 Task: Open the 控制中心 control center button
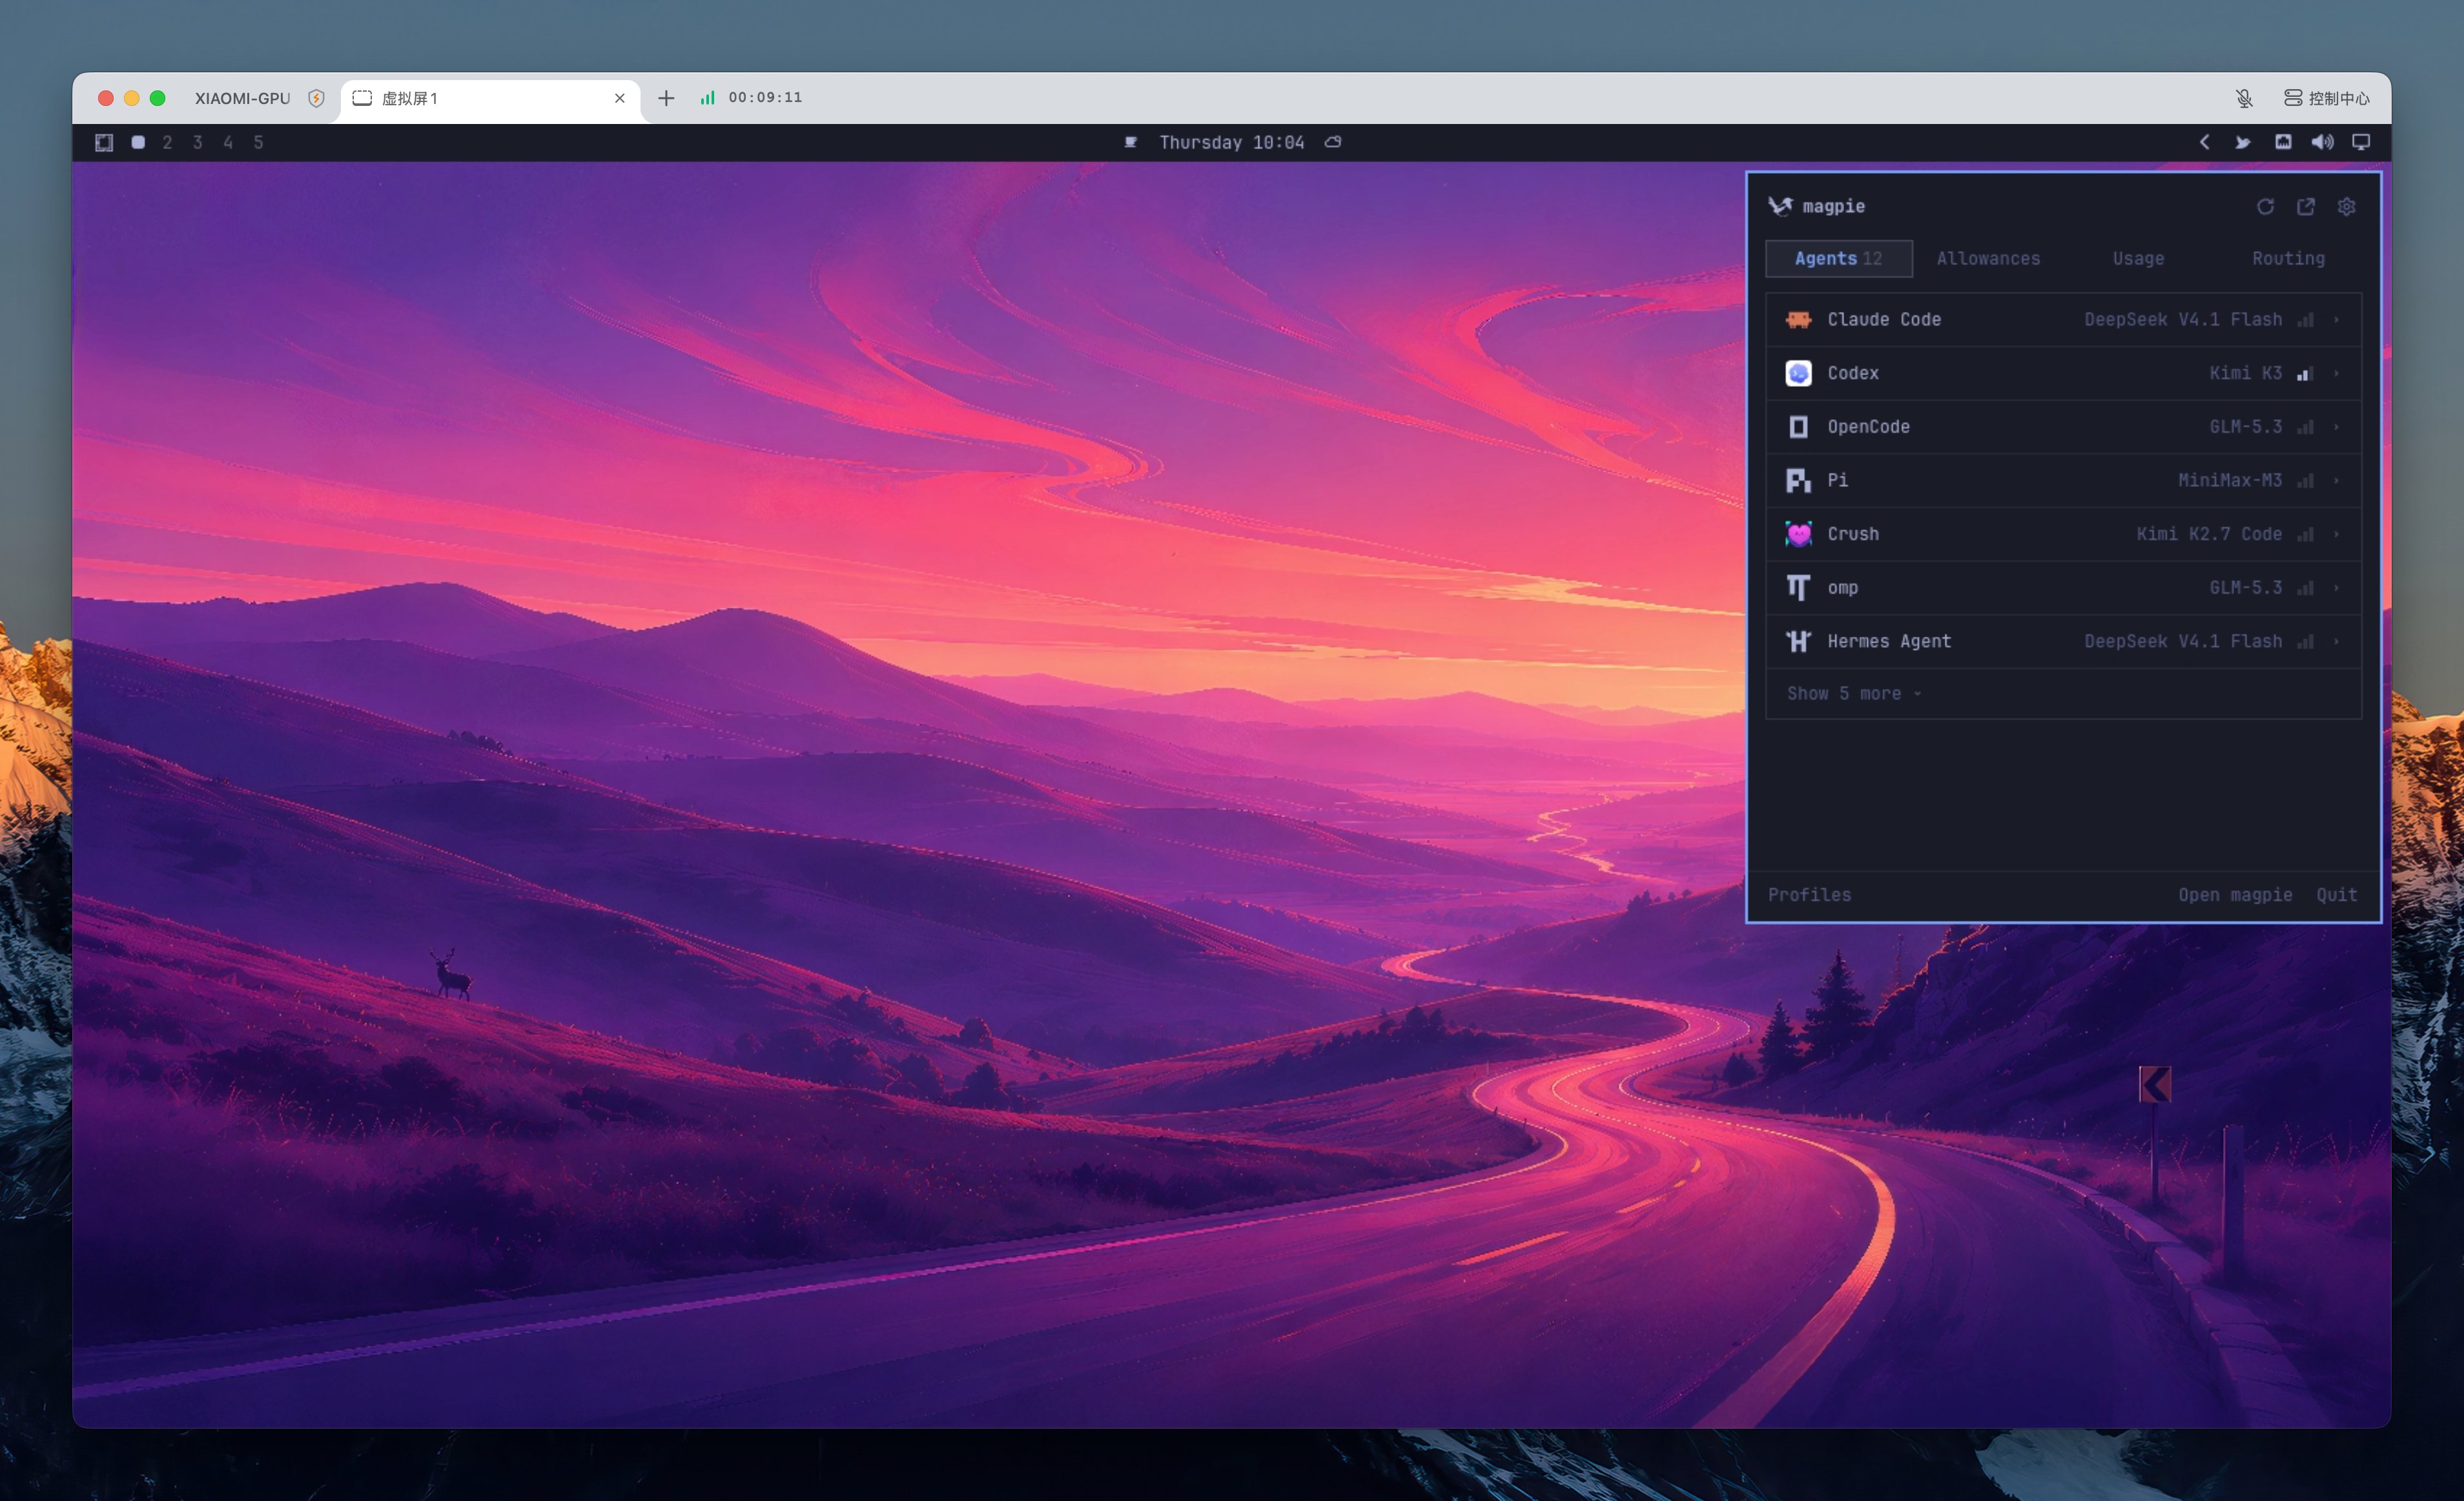[2327, 98]
